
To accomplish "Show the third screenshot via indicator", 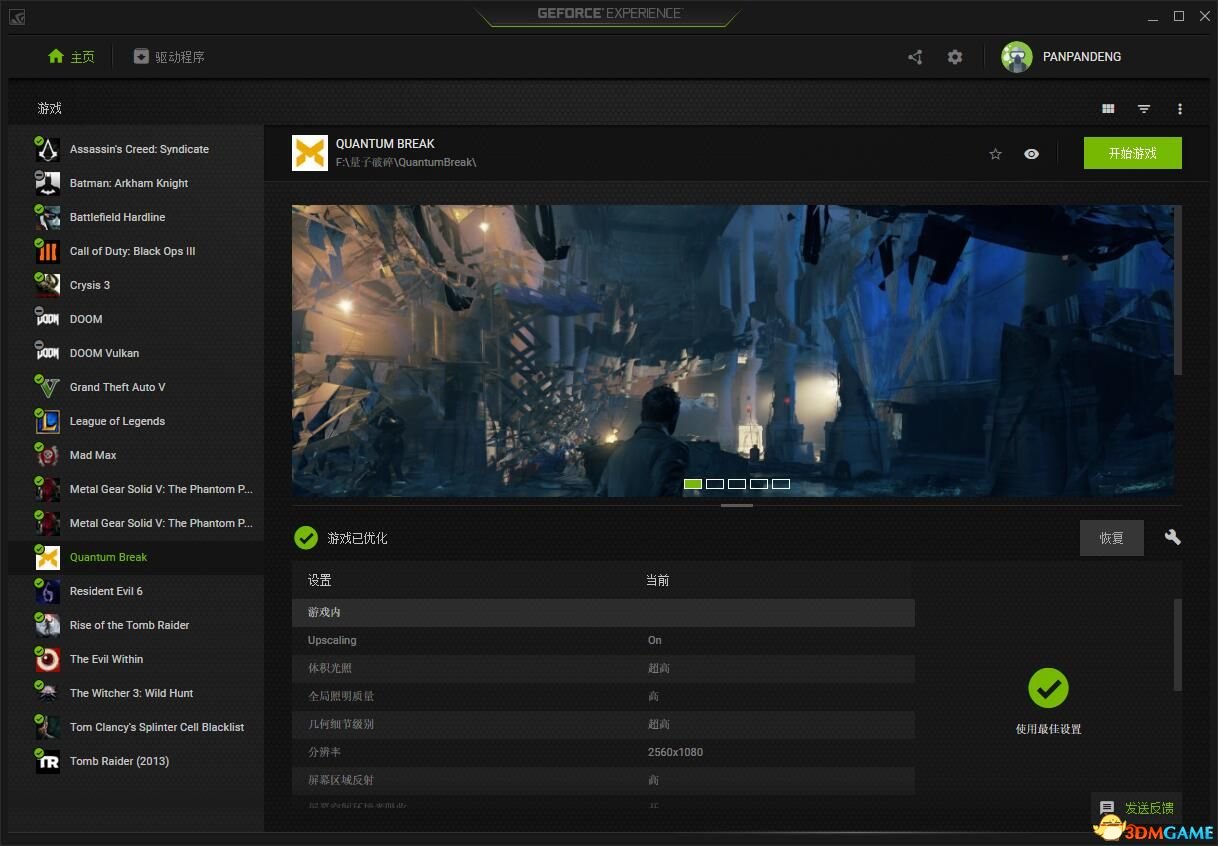I will point(737,484).
